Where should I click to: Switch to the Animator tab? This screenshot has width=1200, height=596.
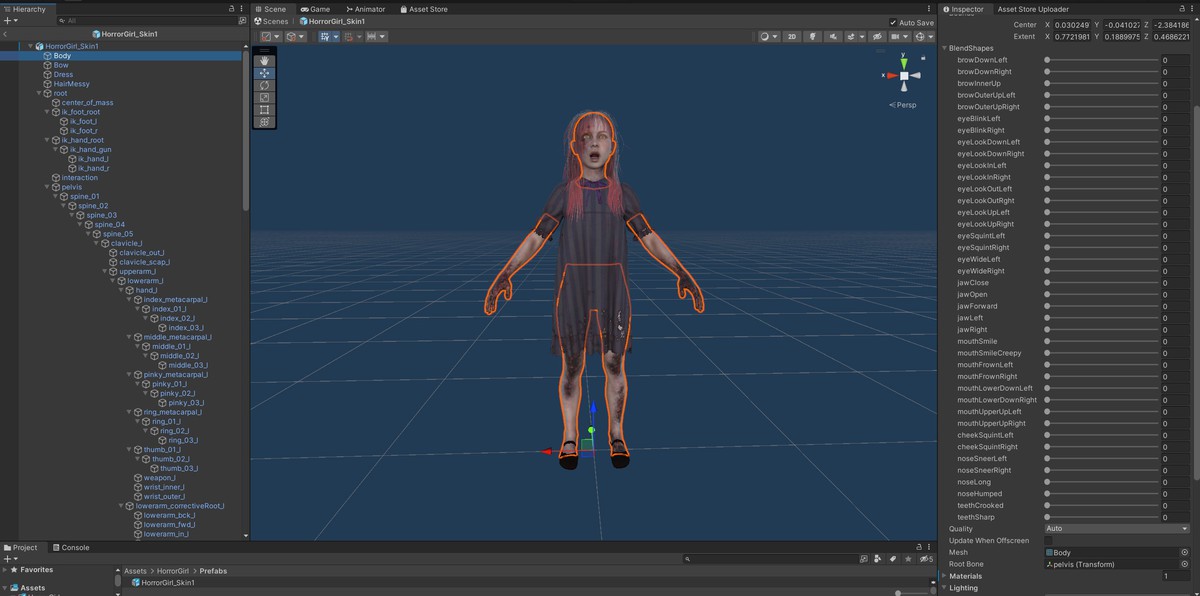(364, 9)
